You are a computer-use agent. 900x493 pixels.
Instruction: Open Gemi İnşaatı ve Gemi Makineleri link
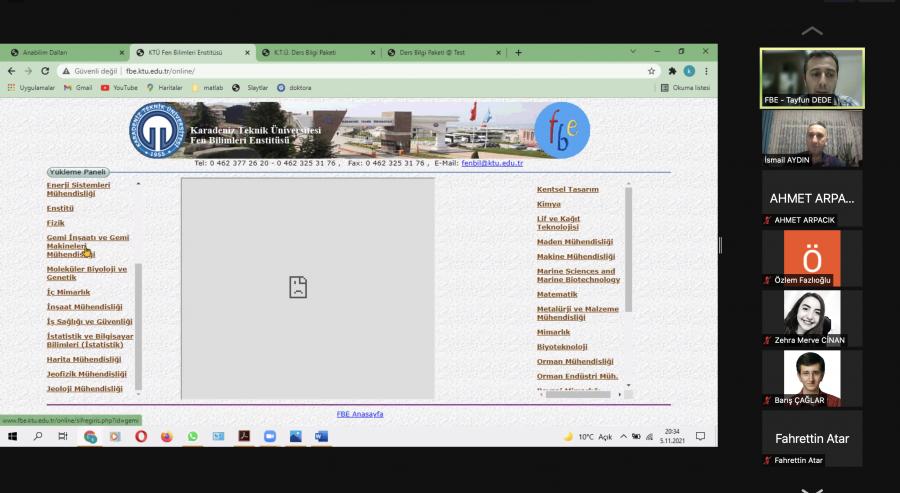point(87,246)
